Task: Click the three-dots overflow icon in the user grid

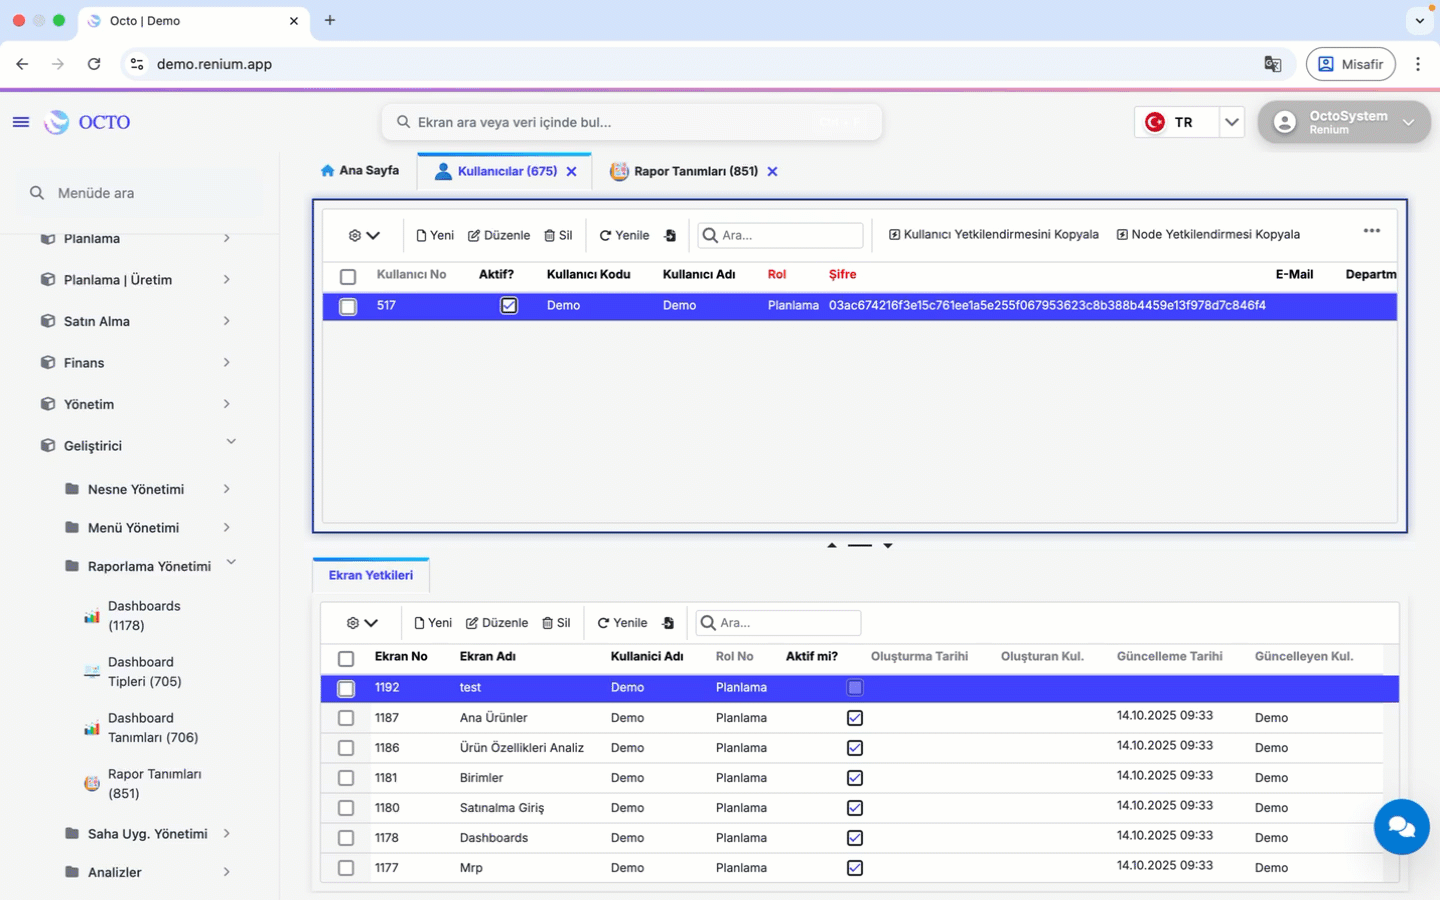Action: pos(1373,231)
